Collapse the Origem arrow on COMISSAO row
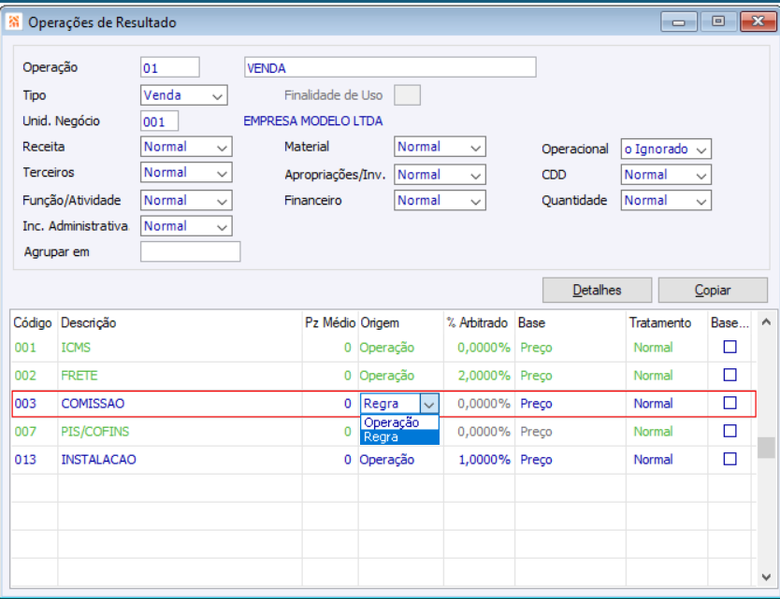 [429, 403]
